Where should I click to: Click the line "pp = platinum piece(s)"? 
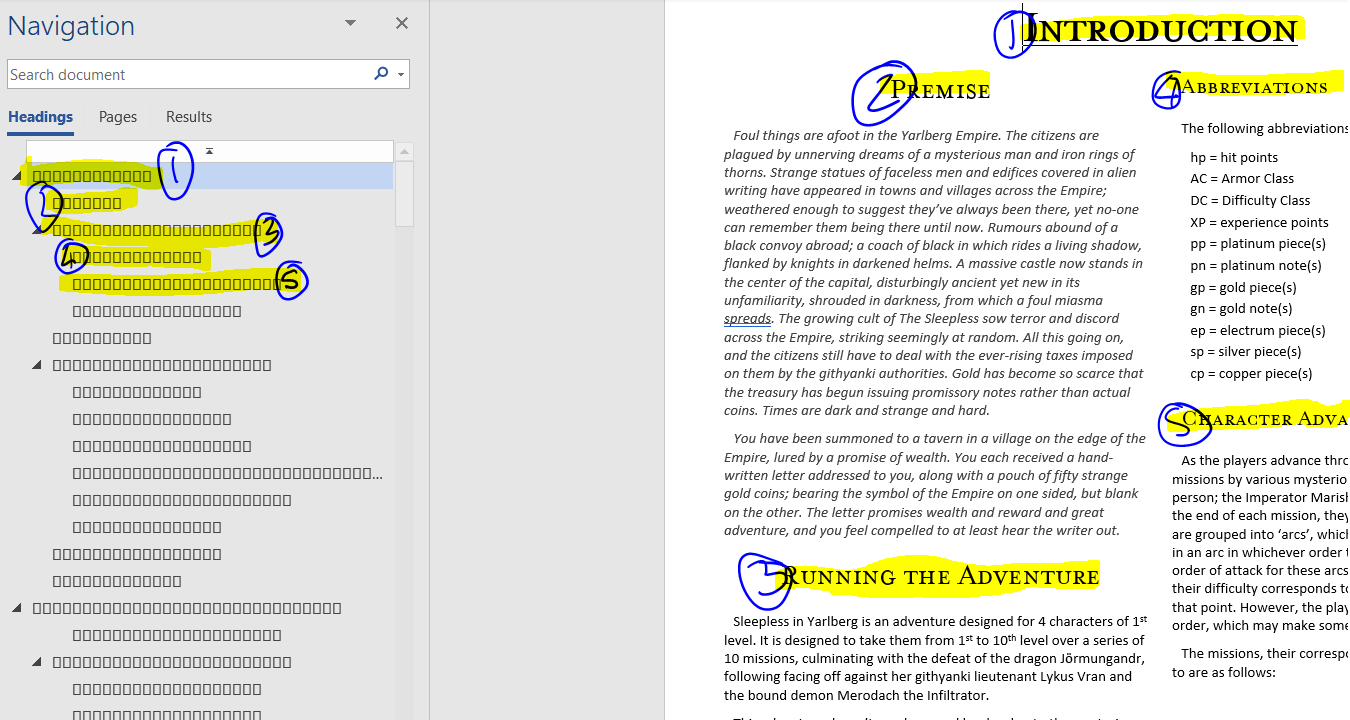(x=1258, y=244)
